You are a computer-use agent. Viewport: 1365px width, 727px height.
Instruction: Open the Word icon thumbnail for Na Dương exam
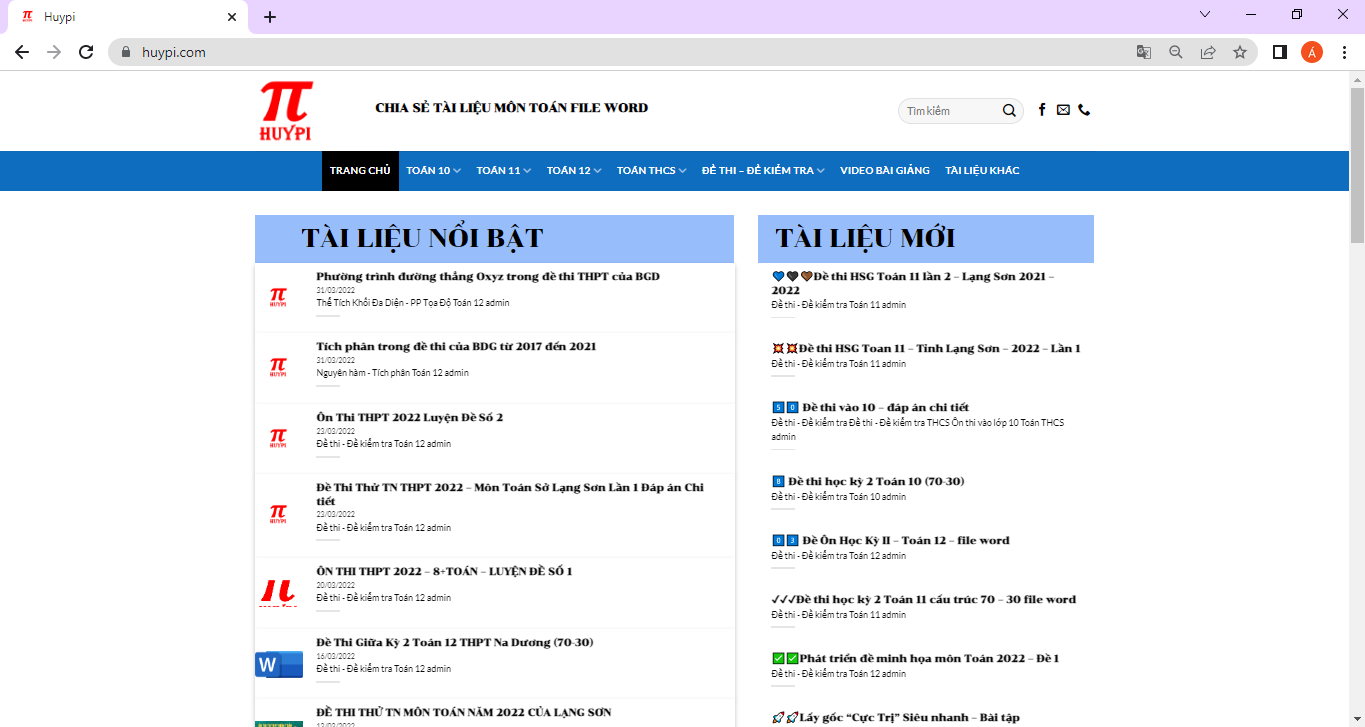(279, 664)
